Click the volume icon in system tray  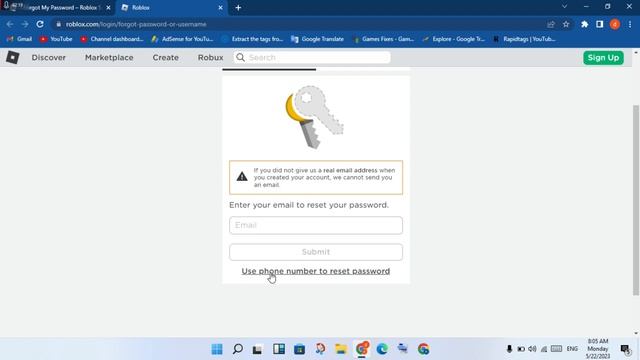532,349
